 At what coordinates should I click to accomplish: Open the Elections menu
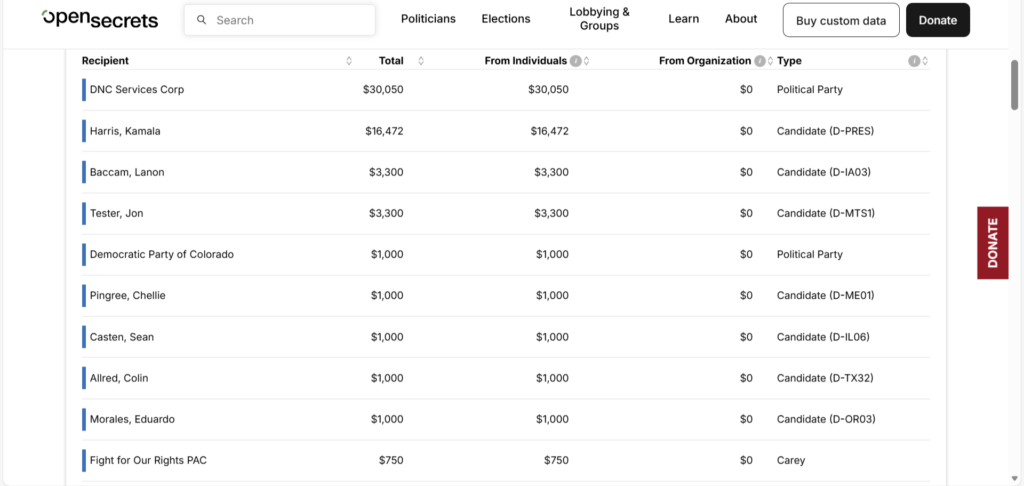click(x=506, y=19)
